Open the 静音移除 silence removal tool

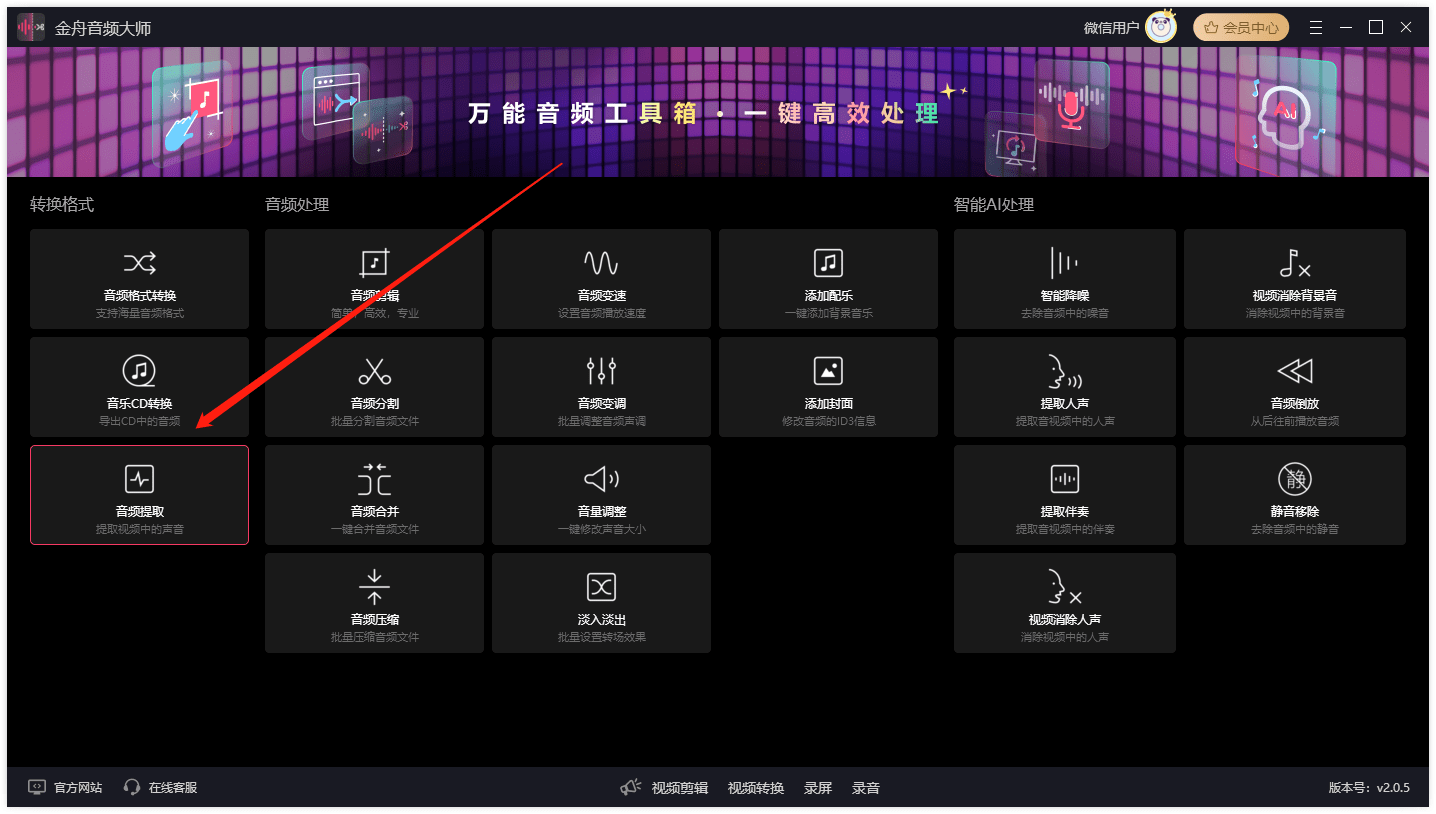click(x=1294, y=480)
